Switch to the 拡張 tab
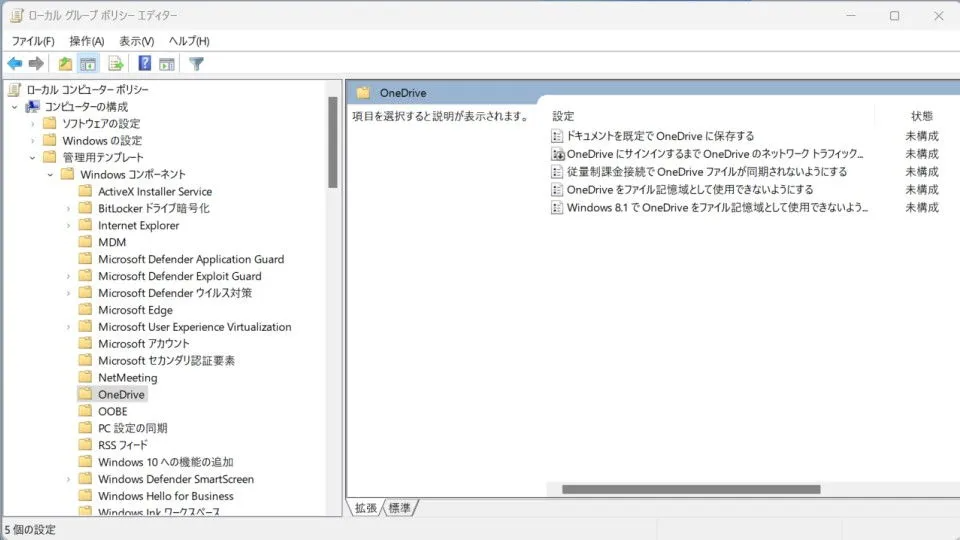 (x=366, y=508)
